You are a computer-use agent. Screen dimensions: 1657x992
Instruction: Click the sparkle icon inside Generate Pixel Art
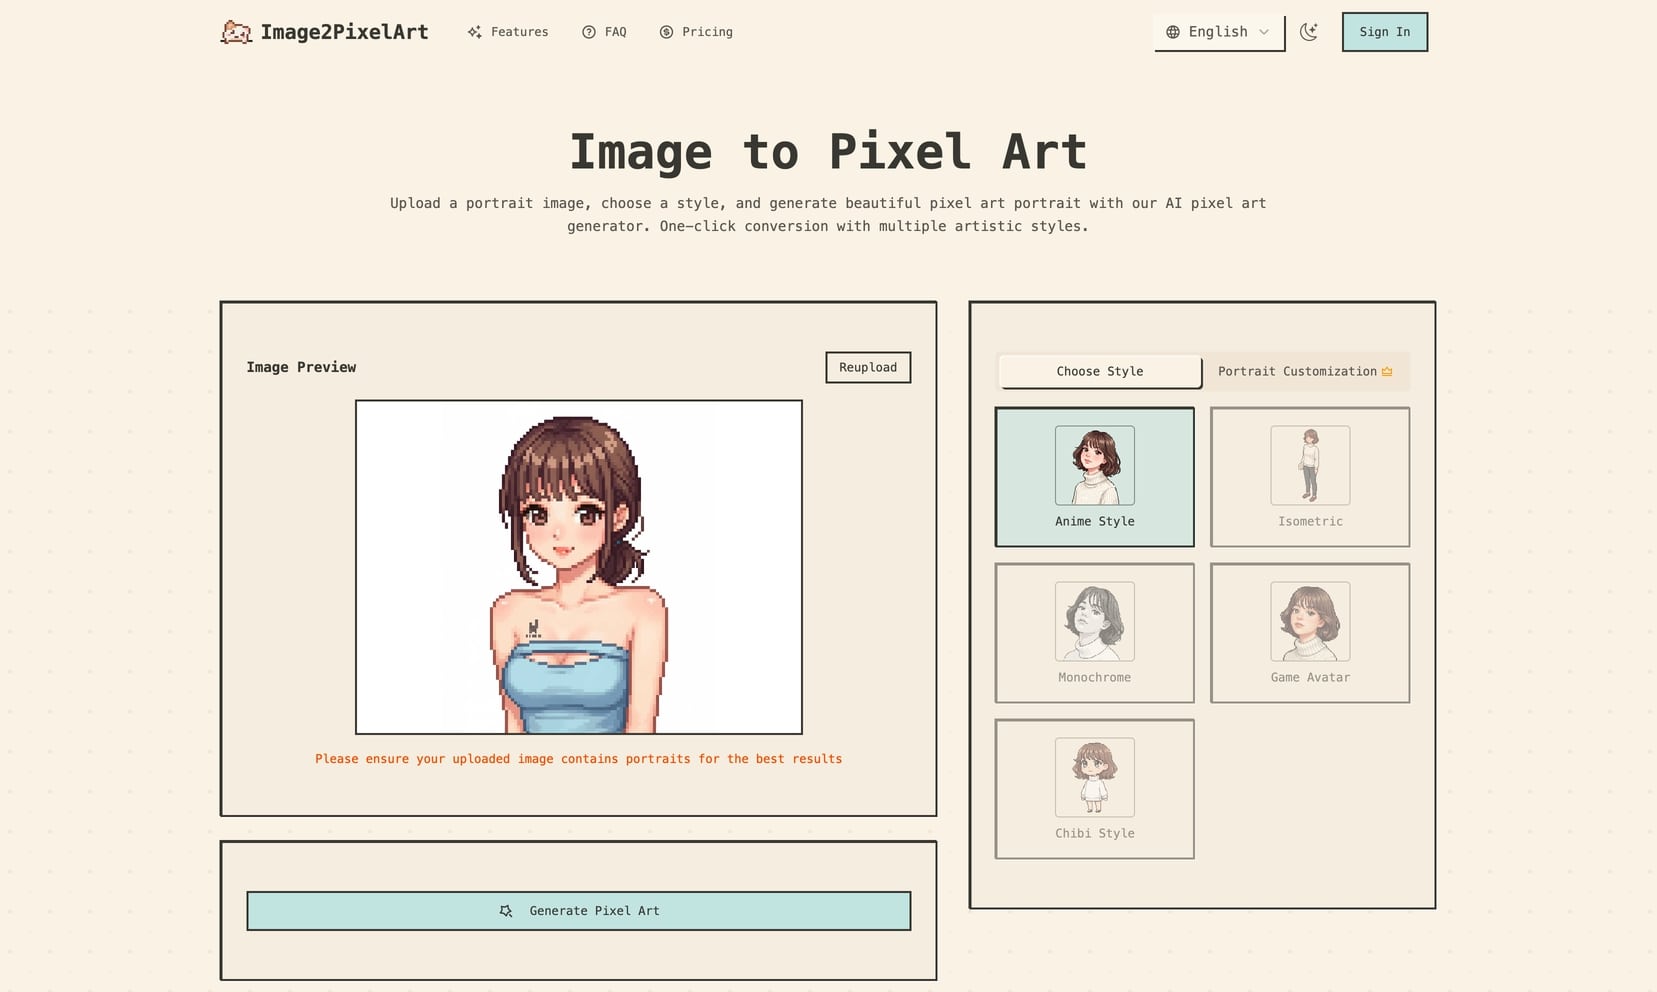pyautogui.click(x=507, y=911)
